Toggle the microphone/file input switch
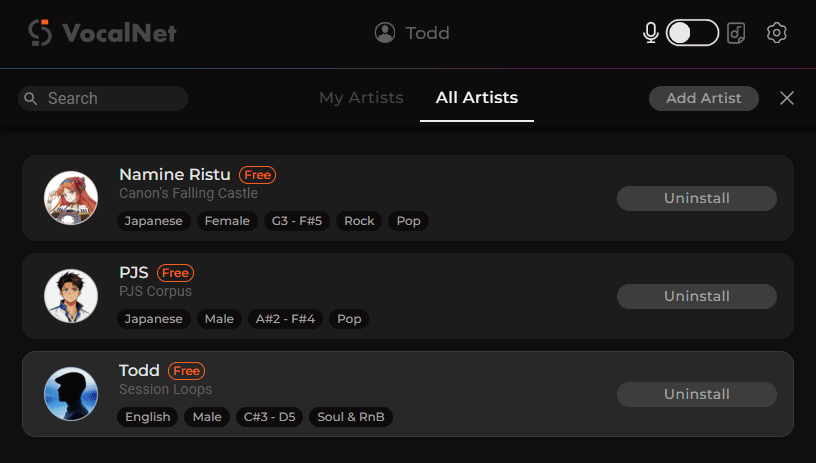 click(693, 33)
